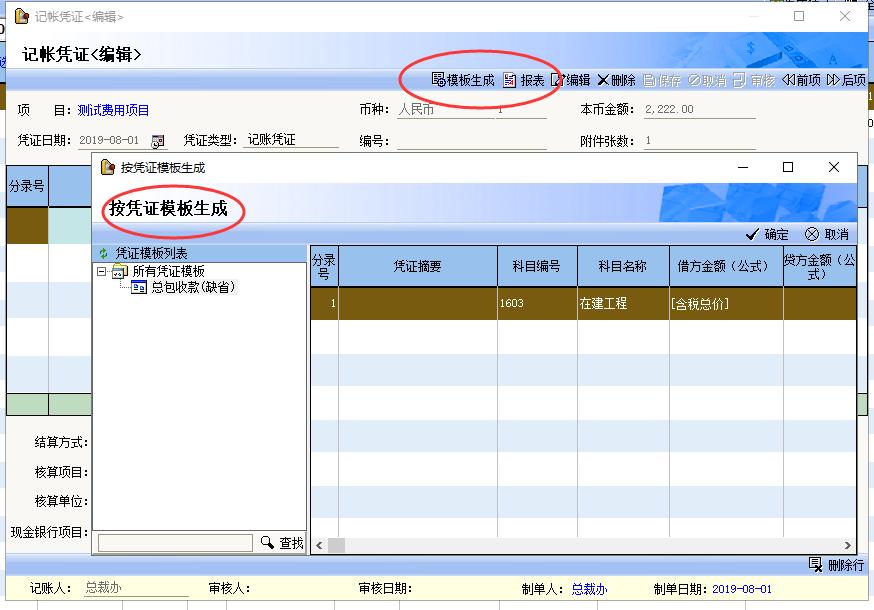The width and height of the screenshot is (874, 610).
Task: Select 总包收款(缺省) template in tree
Action: (x=192, y=287)
